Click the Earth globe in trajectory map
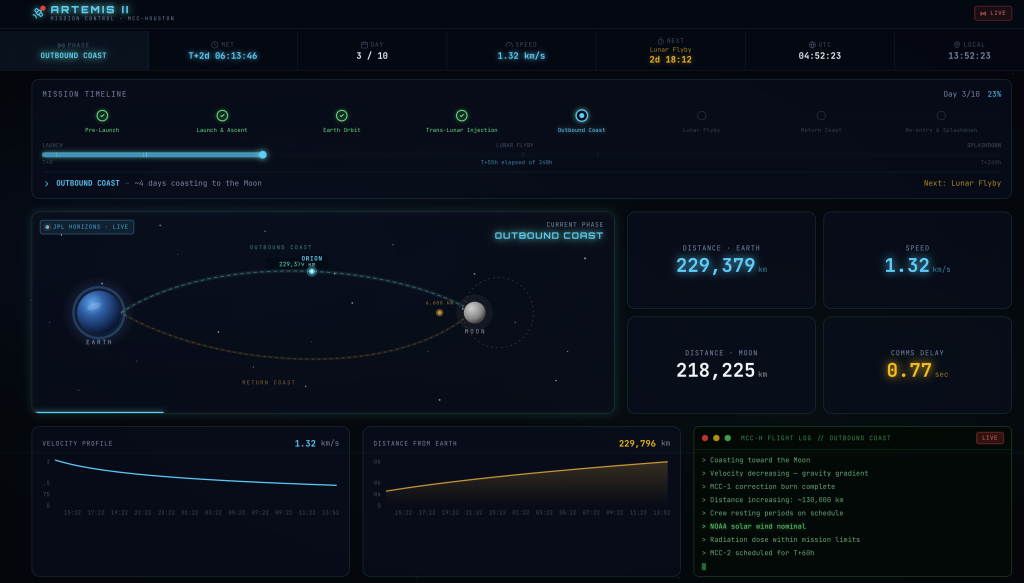1024x583 pixels. click(99, 312)
